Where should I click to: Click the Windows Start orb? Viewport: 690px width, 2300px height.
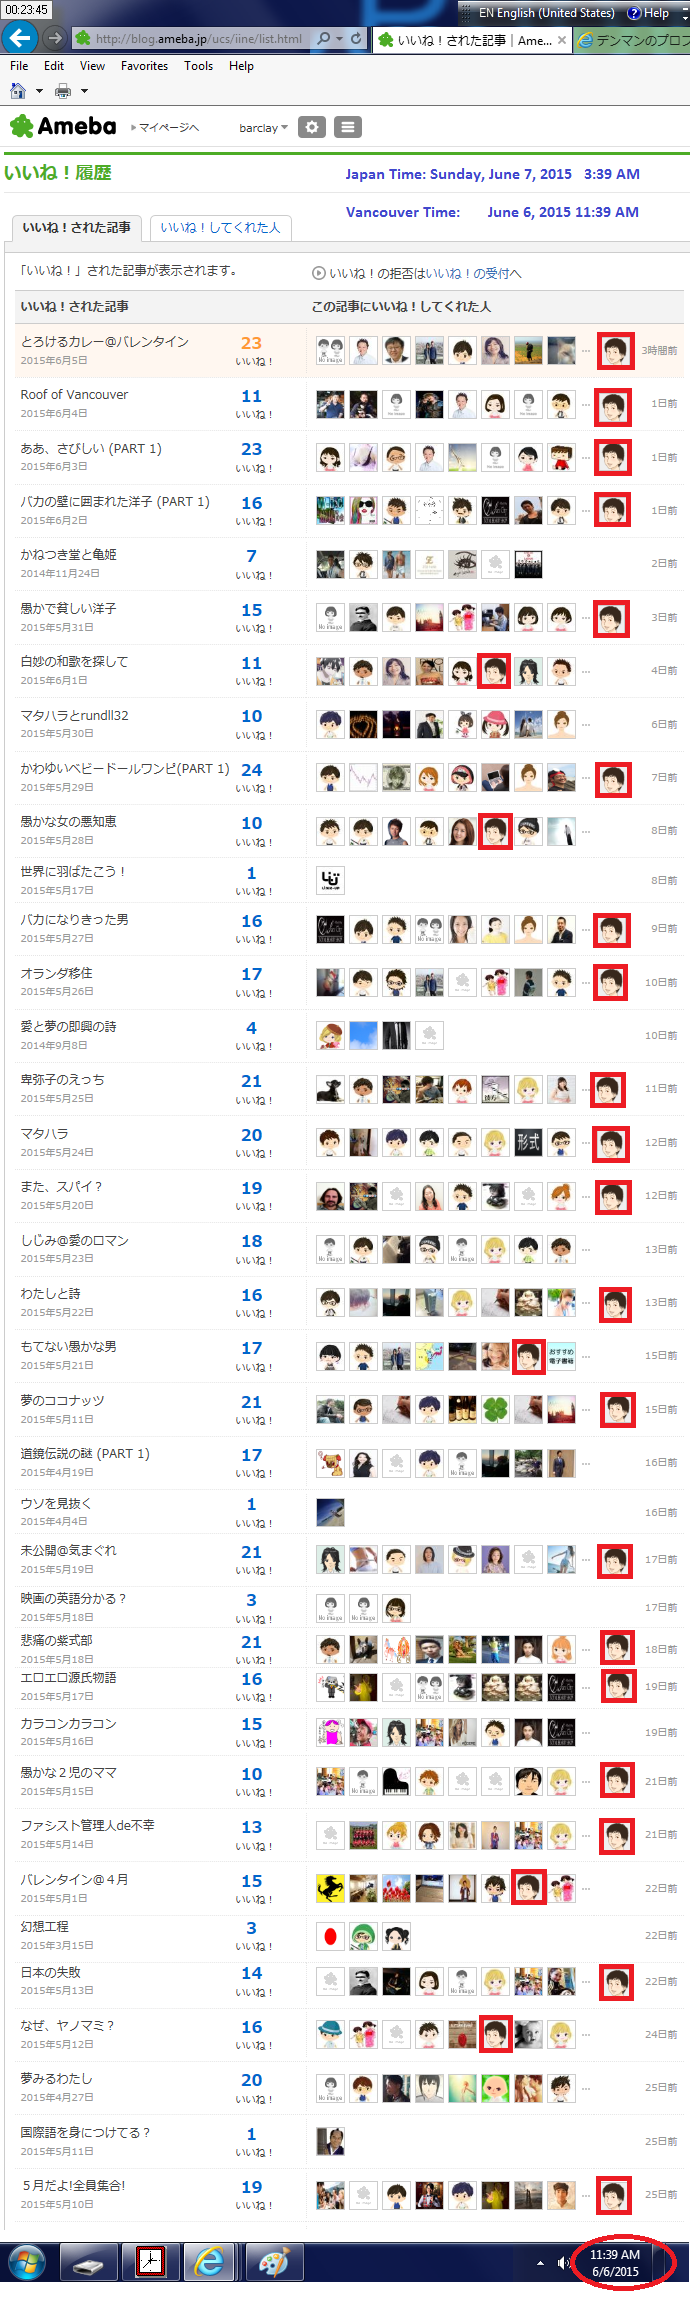[27, 2261]
